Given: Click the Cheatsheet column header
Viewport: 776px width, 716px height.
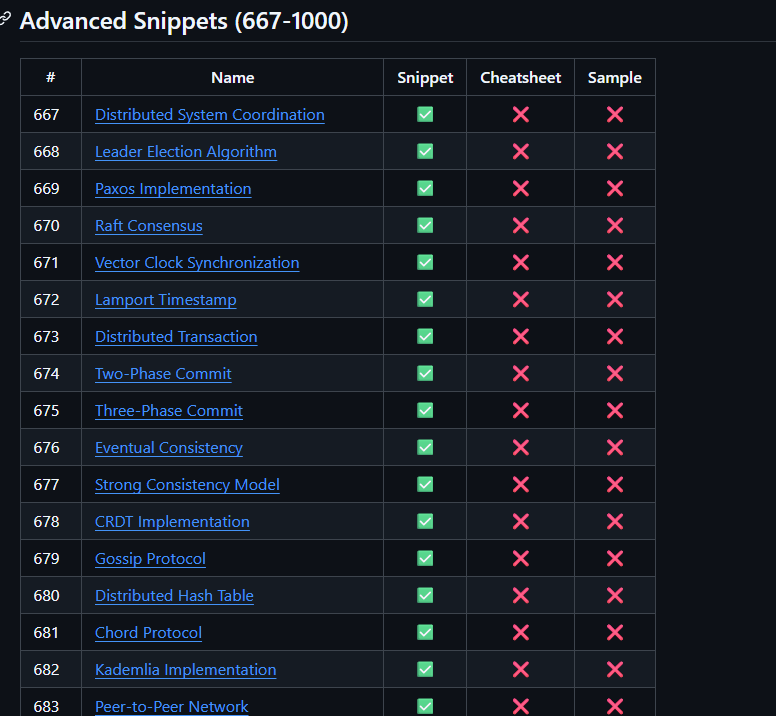Looking at the screenshot, I should (x=520, y=77).
